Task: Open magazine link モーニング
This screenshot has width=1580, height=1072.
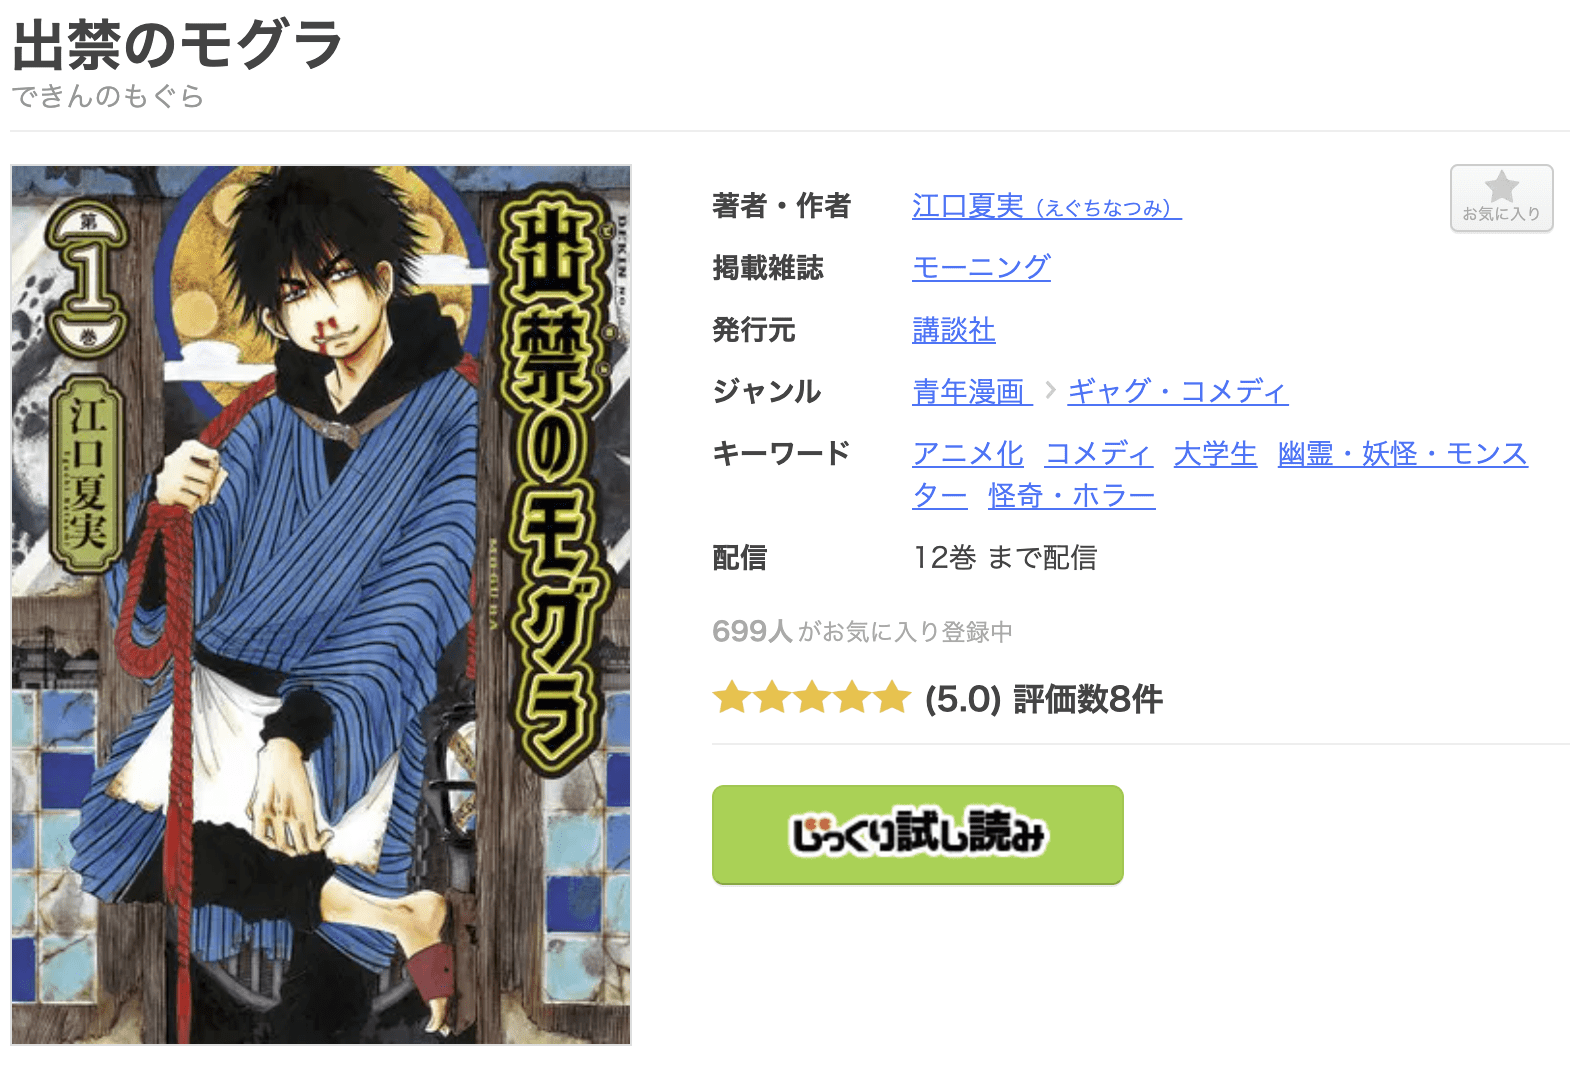Action: 981,267
